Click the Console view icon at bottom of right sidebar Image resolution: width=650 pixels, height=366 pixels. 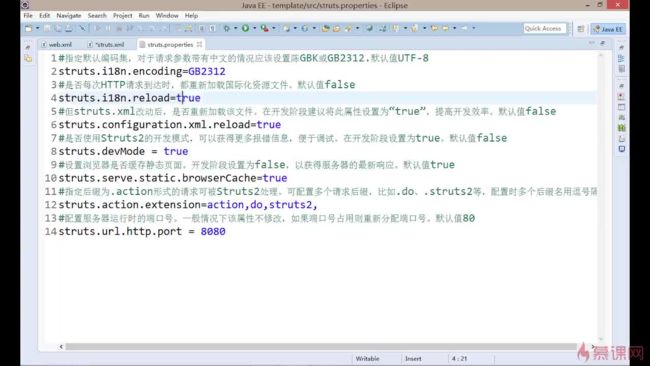click(621, 149)
